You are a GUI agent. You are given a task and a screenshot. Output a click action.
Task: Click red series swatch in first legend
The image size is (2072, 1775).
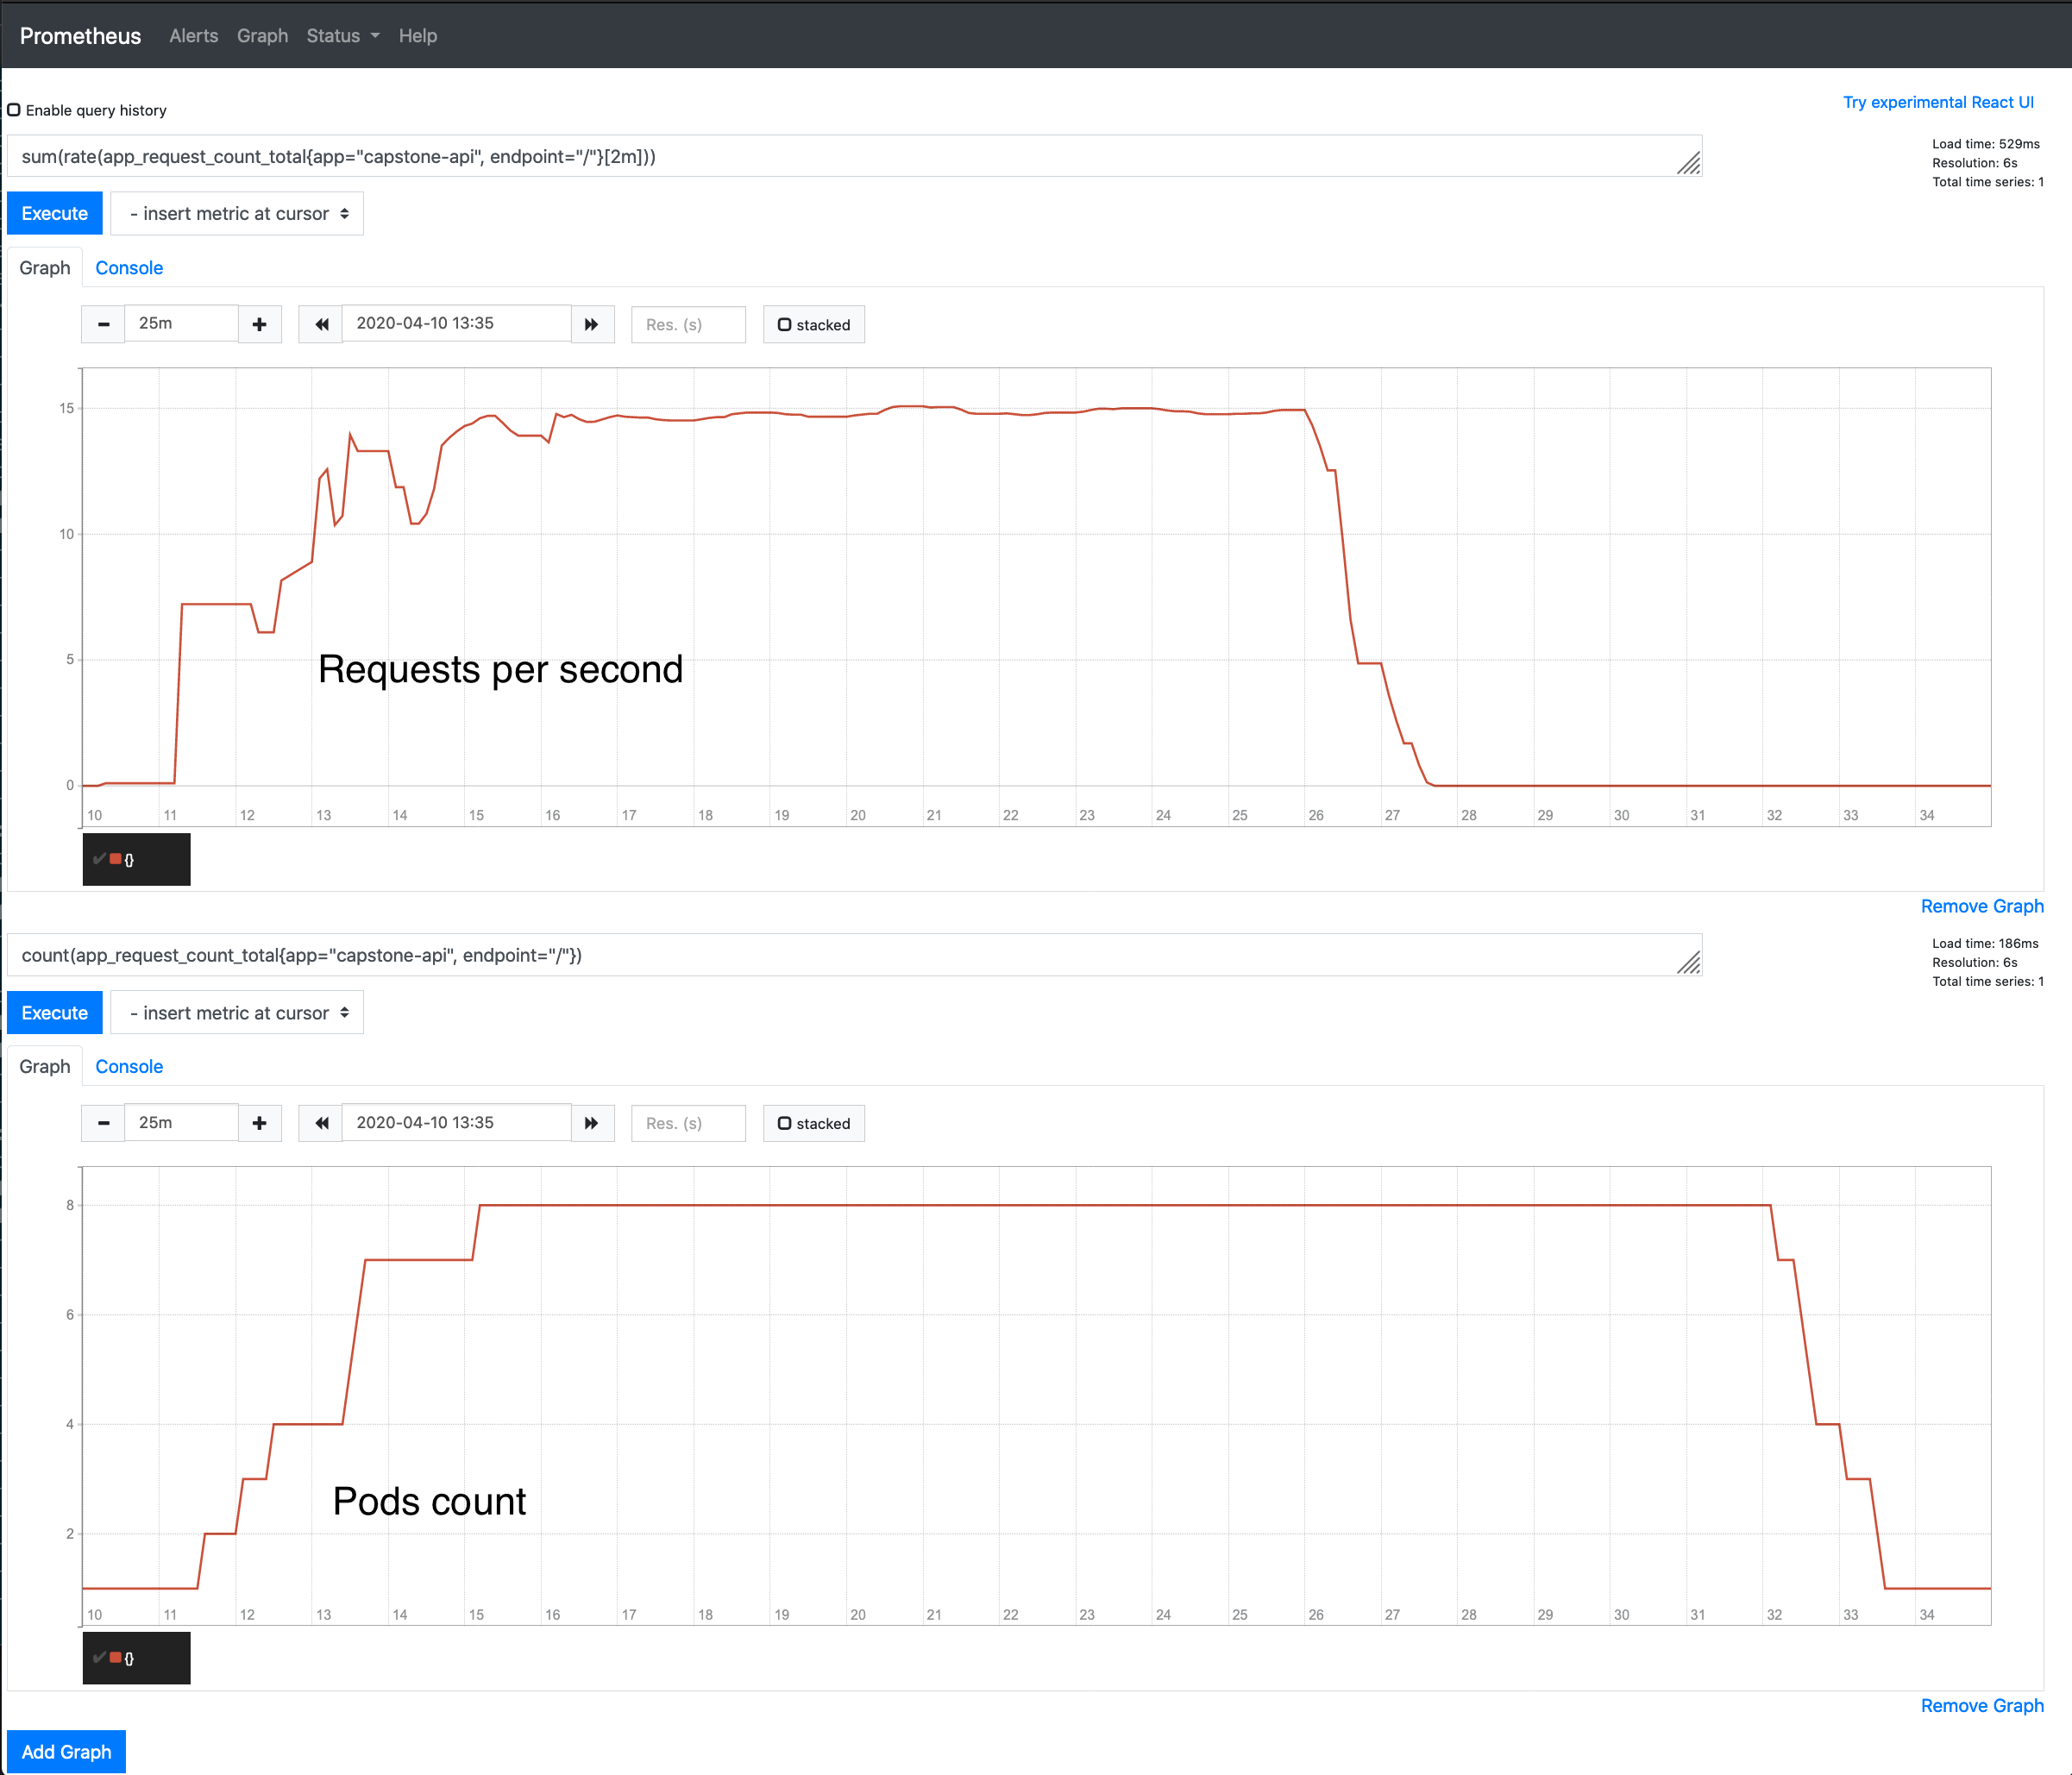click(116, 859)
